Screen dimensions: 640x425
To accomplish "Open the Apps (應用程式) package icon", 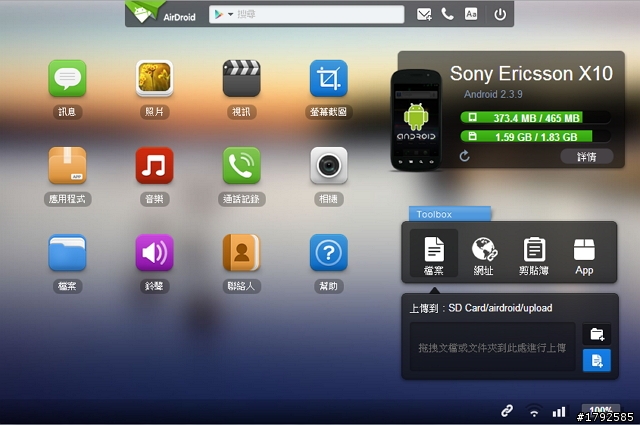I will click(67, 165).
